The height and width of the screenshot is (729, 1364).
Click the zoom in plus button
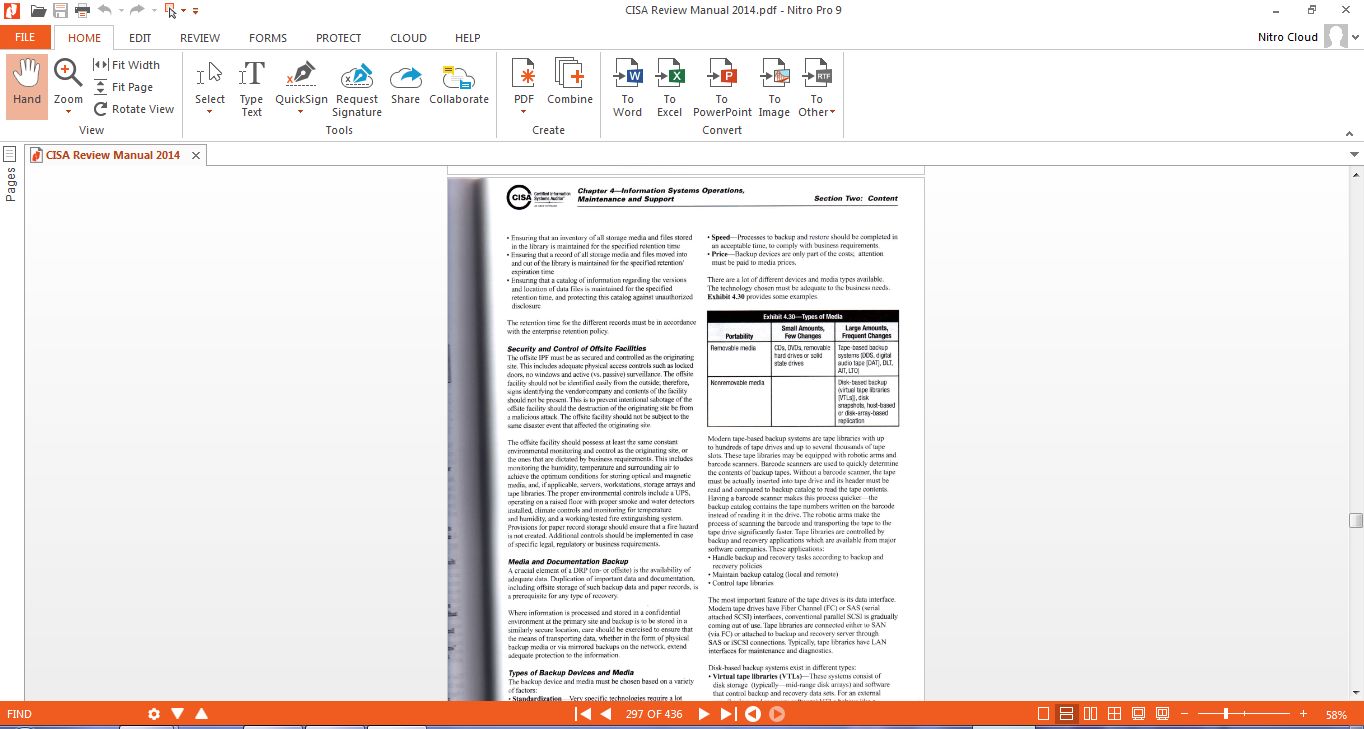(x=1303, y=714)
